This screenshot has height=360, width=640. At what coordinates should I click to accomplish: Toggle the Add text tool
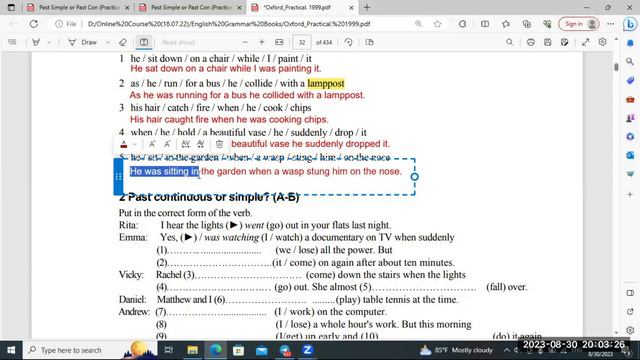coord(144,42)
